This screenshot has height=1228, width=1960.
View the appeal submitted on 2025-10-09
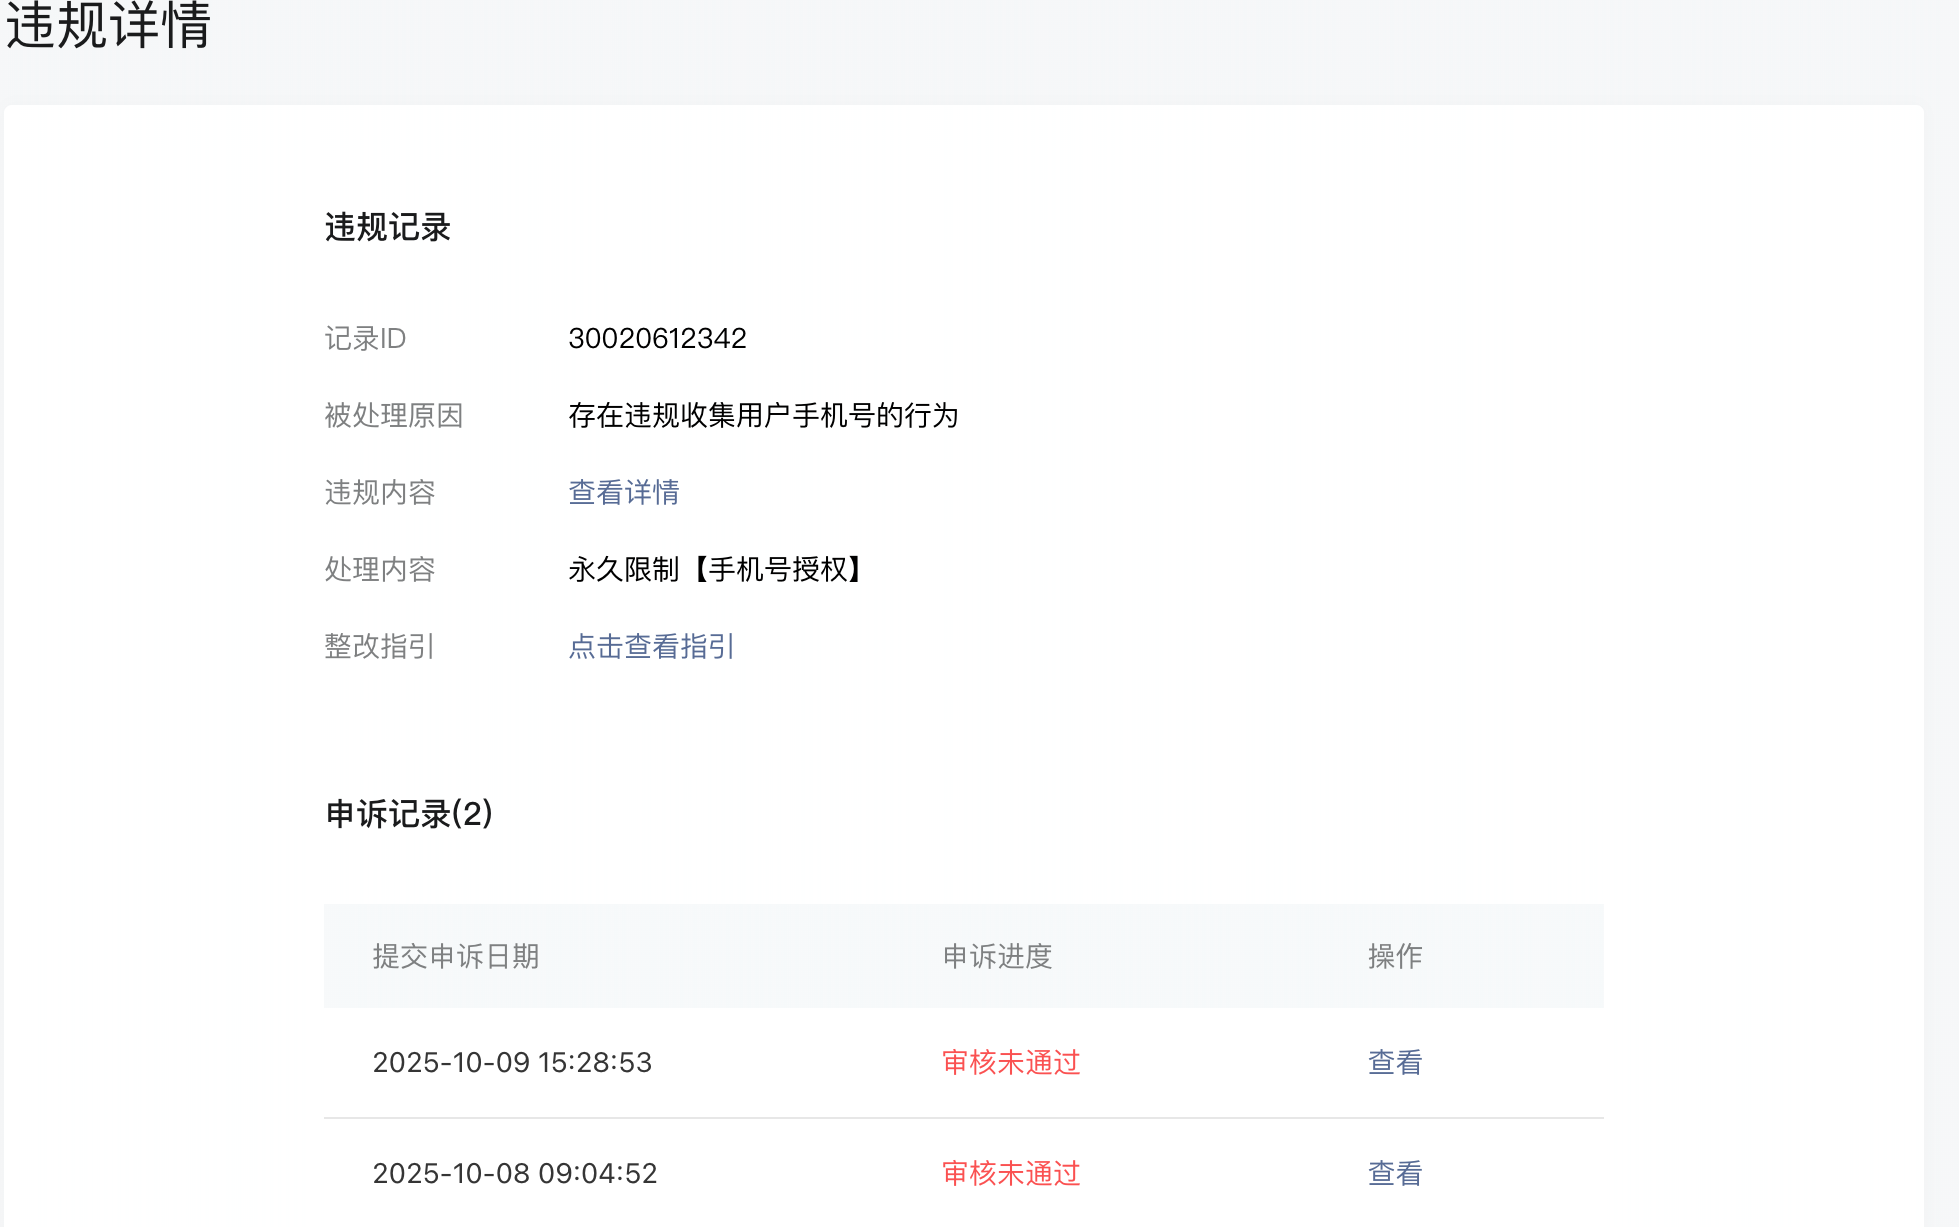point(1394,1062)
